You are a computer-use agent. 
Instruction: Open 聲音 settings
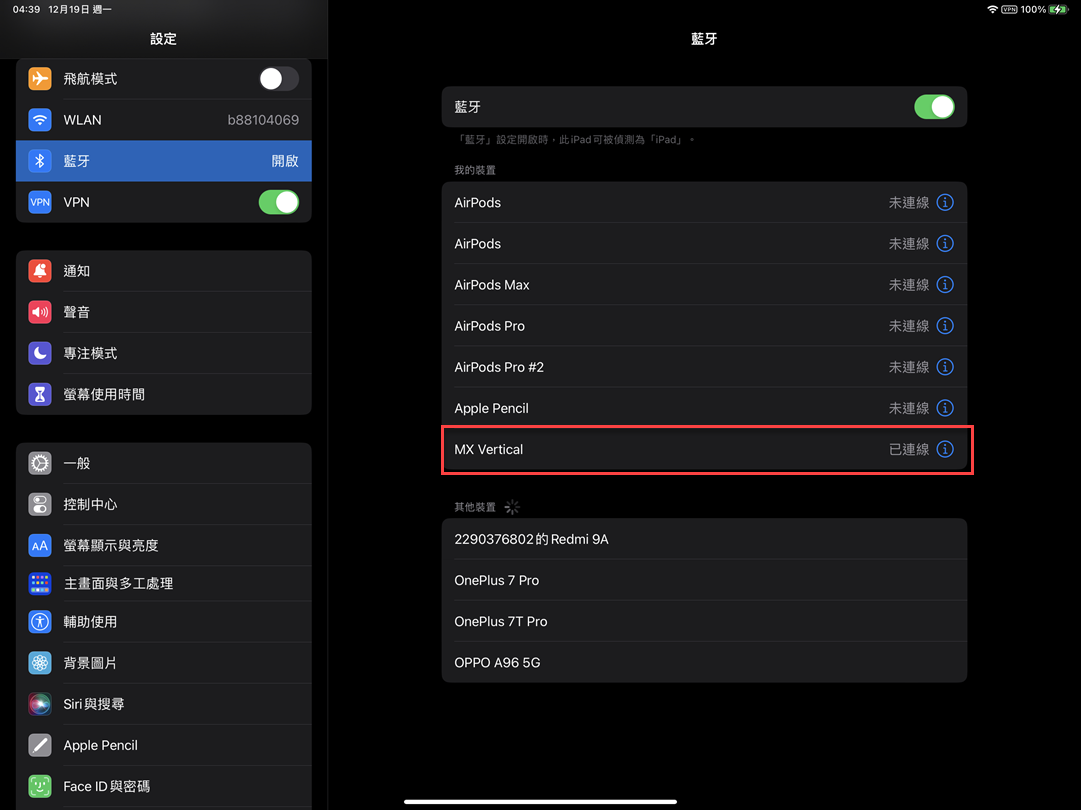click(163, 312)
